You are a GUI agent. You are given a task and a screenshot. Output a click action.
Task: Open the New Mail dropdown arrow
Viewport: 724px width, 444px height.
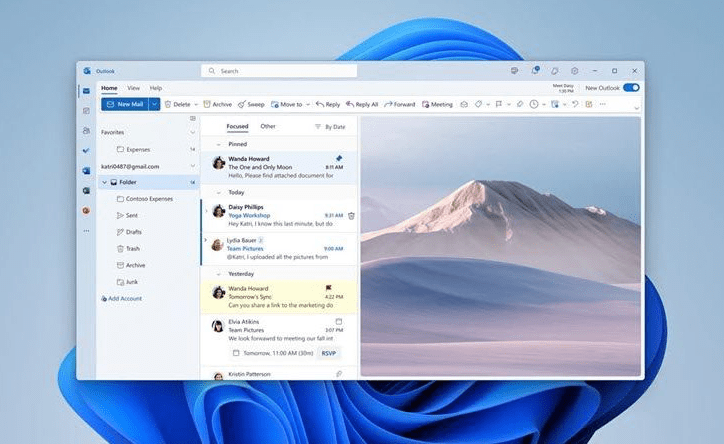pyautogui.click(x=155, y=104)
